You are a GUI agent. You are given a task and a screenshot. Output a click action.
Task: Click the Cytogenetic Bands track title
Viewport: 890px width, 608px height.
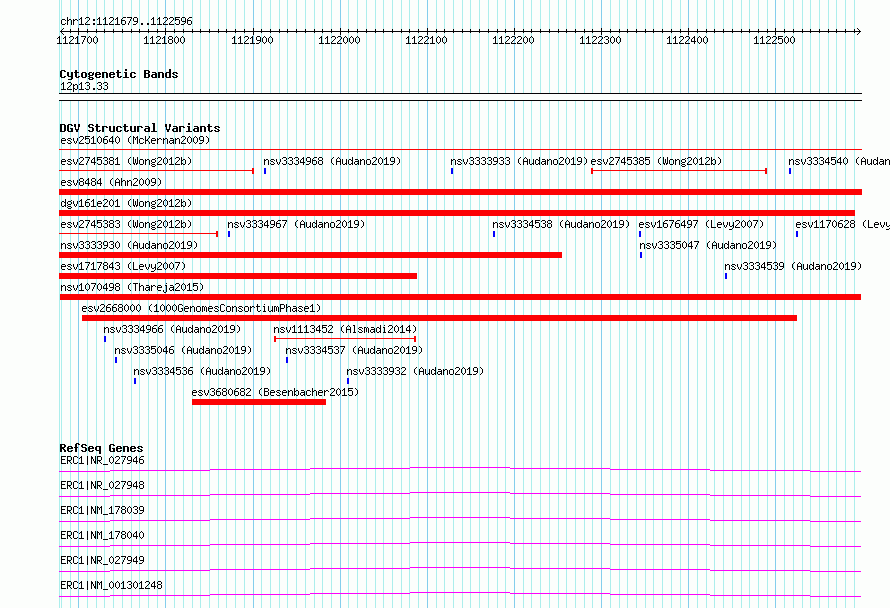coord(119,74)
